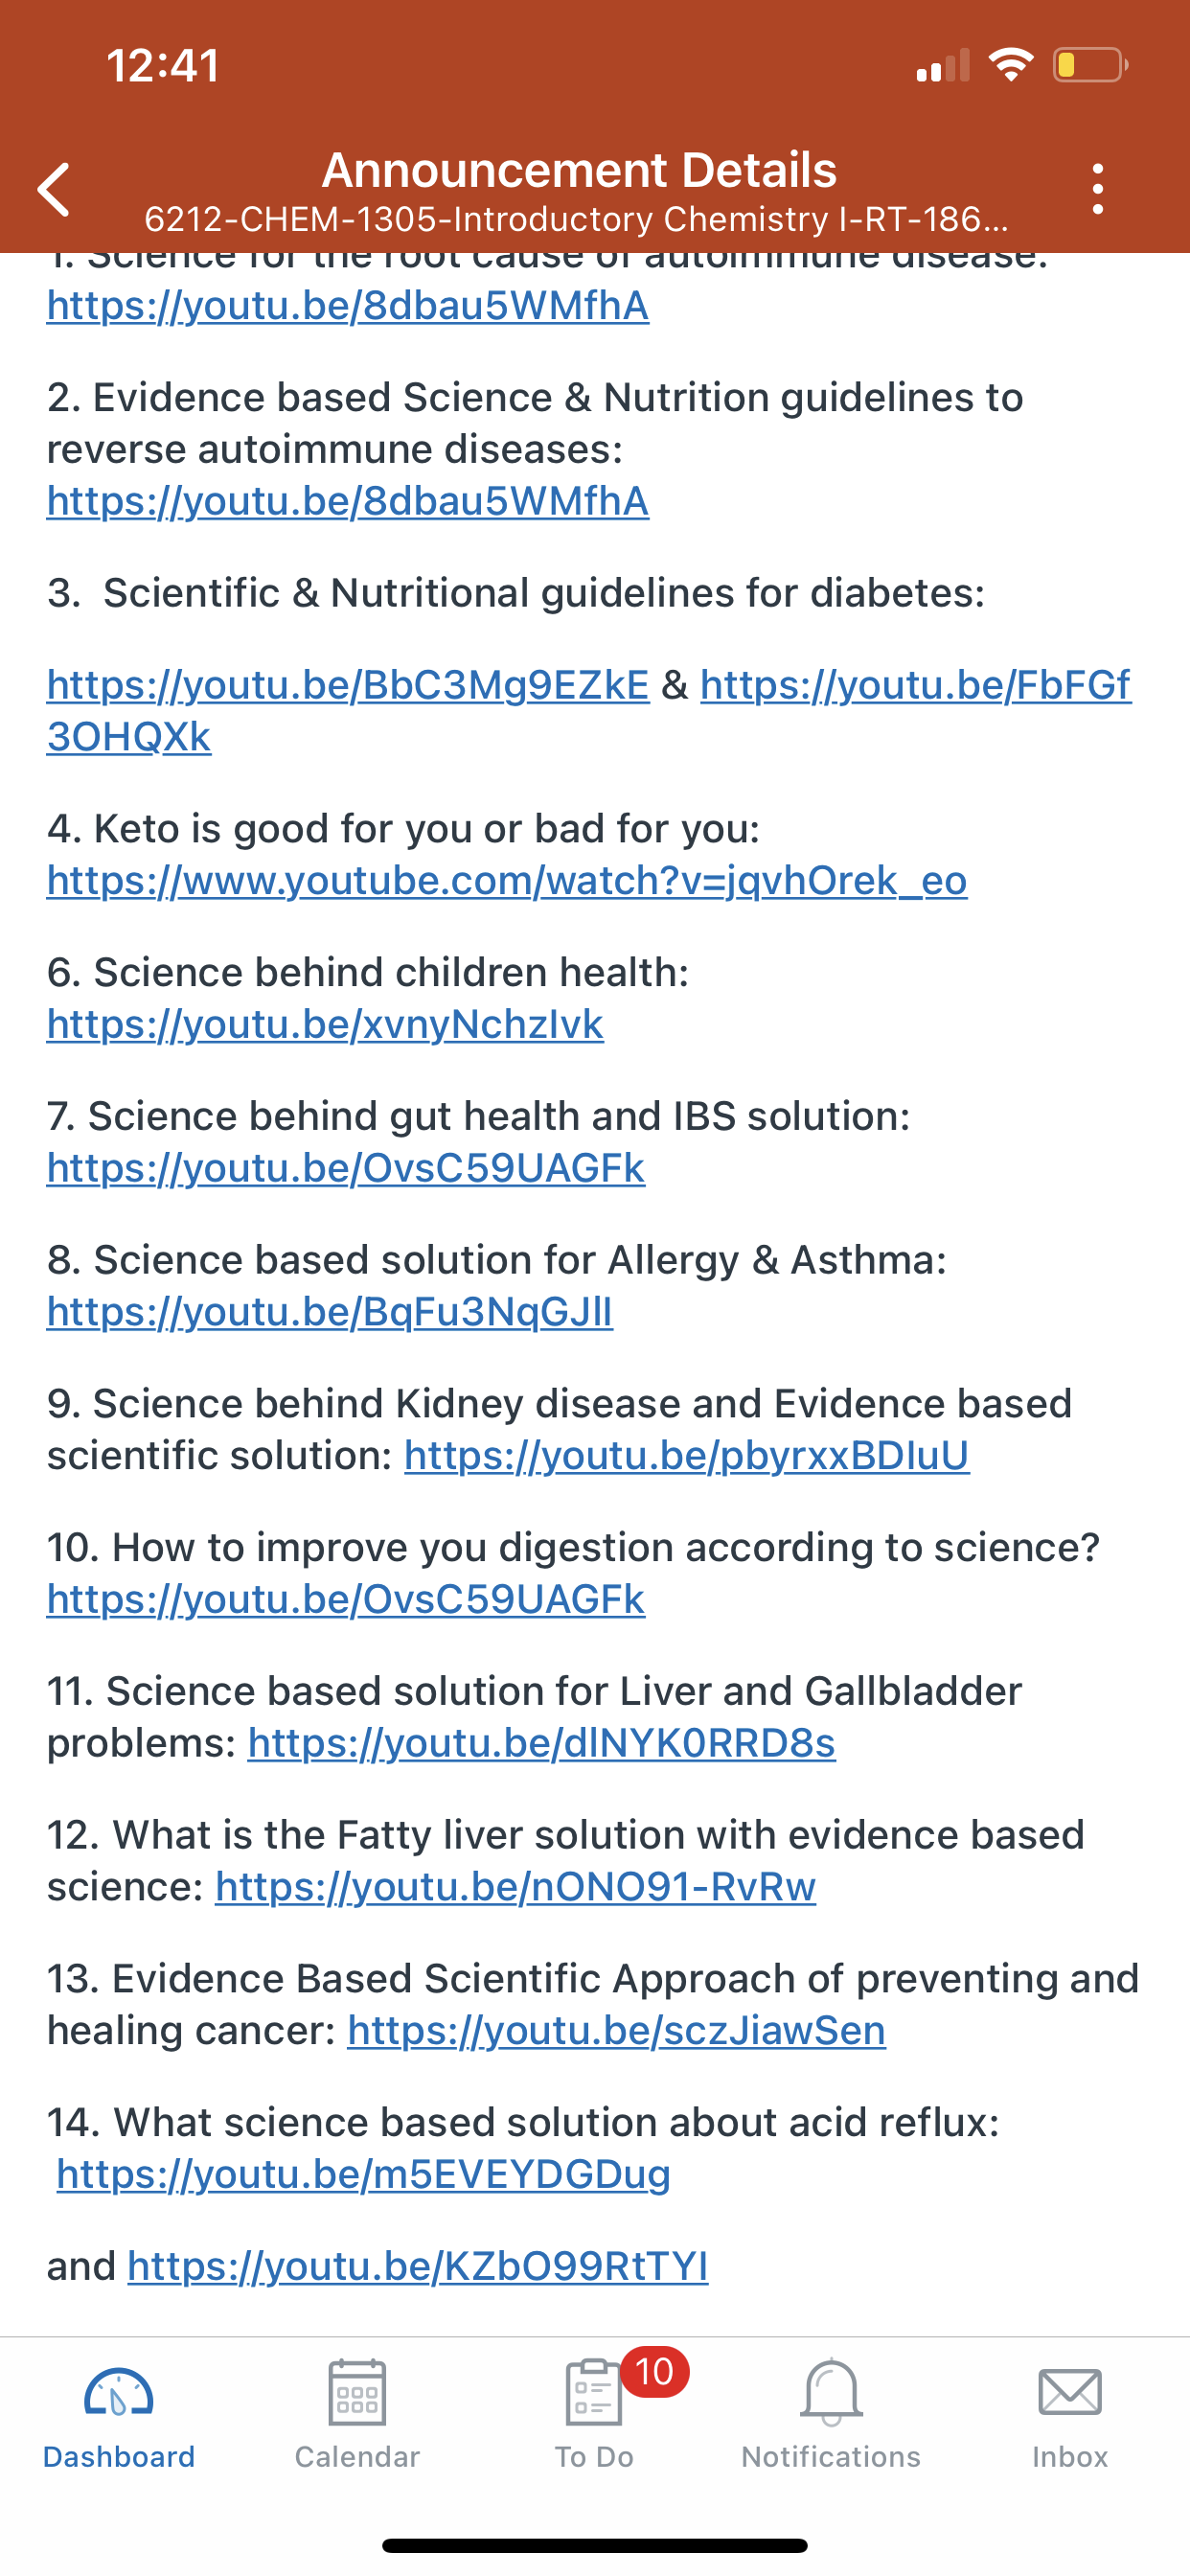1190x2576 pixels.
Task: Open the last link KZbO99RtTYI
Action: point(418,2266)
